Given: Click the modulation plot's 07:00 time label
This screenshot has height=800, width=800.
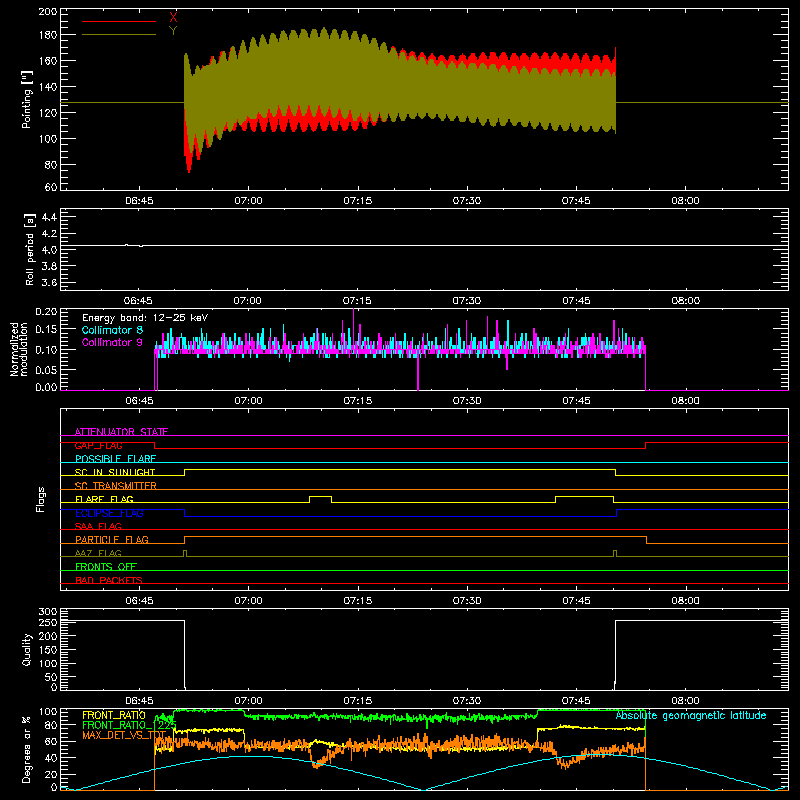Looking at the screenshot, I should (248, 401).
